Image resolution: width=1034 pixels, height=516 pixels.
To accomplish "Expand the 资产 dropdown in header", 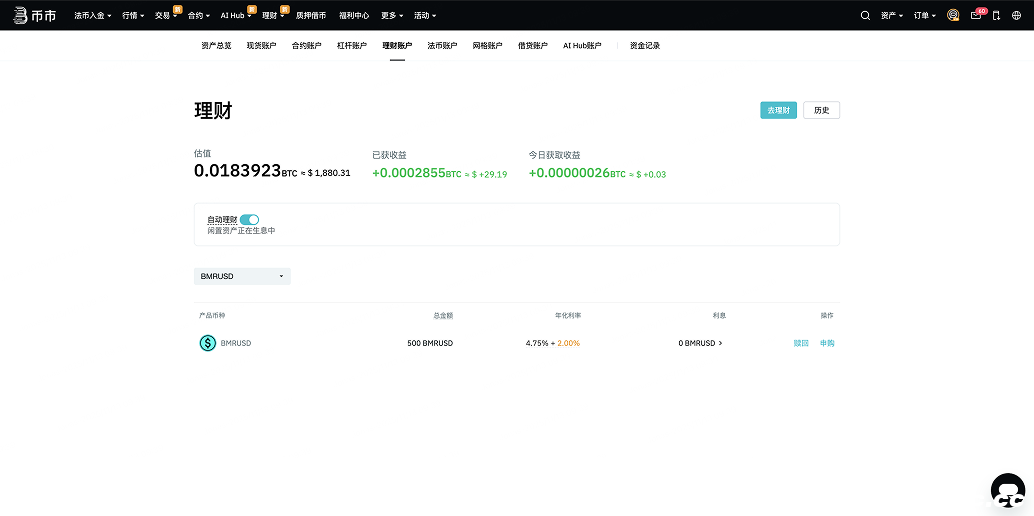I will pyautogui.click(x=892, y=15).
